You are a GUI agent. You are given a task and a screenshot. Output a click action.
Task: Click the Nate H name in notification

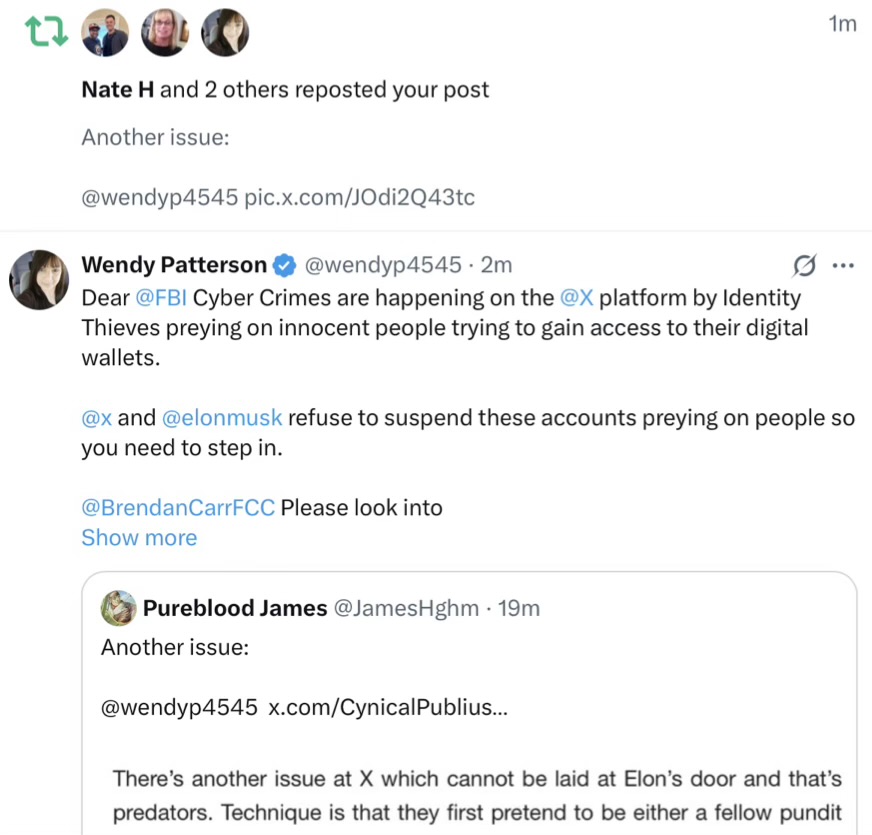(x=118, y=89)
